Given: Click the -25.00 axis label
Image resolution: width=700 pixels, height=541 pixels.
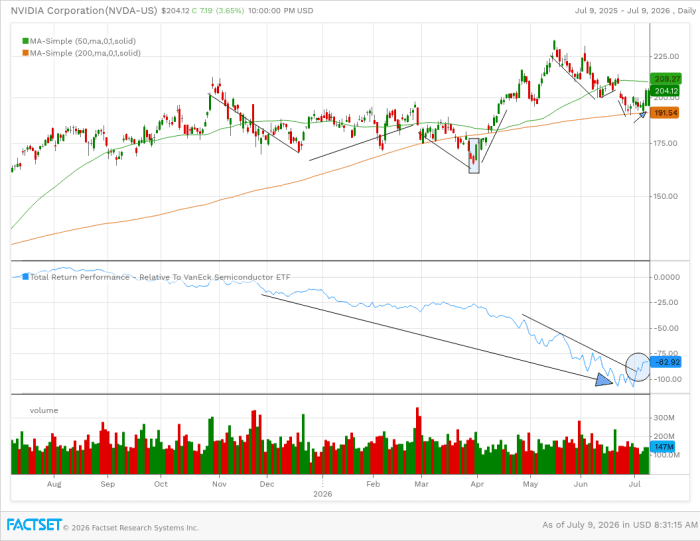Looking at the screenshot, I should [666, 303].
